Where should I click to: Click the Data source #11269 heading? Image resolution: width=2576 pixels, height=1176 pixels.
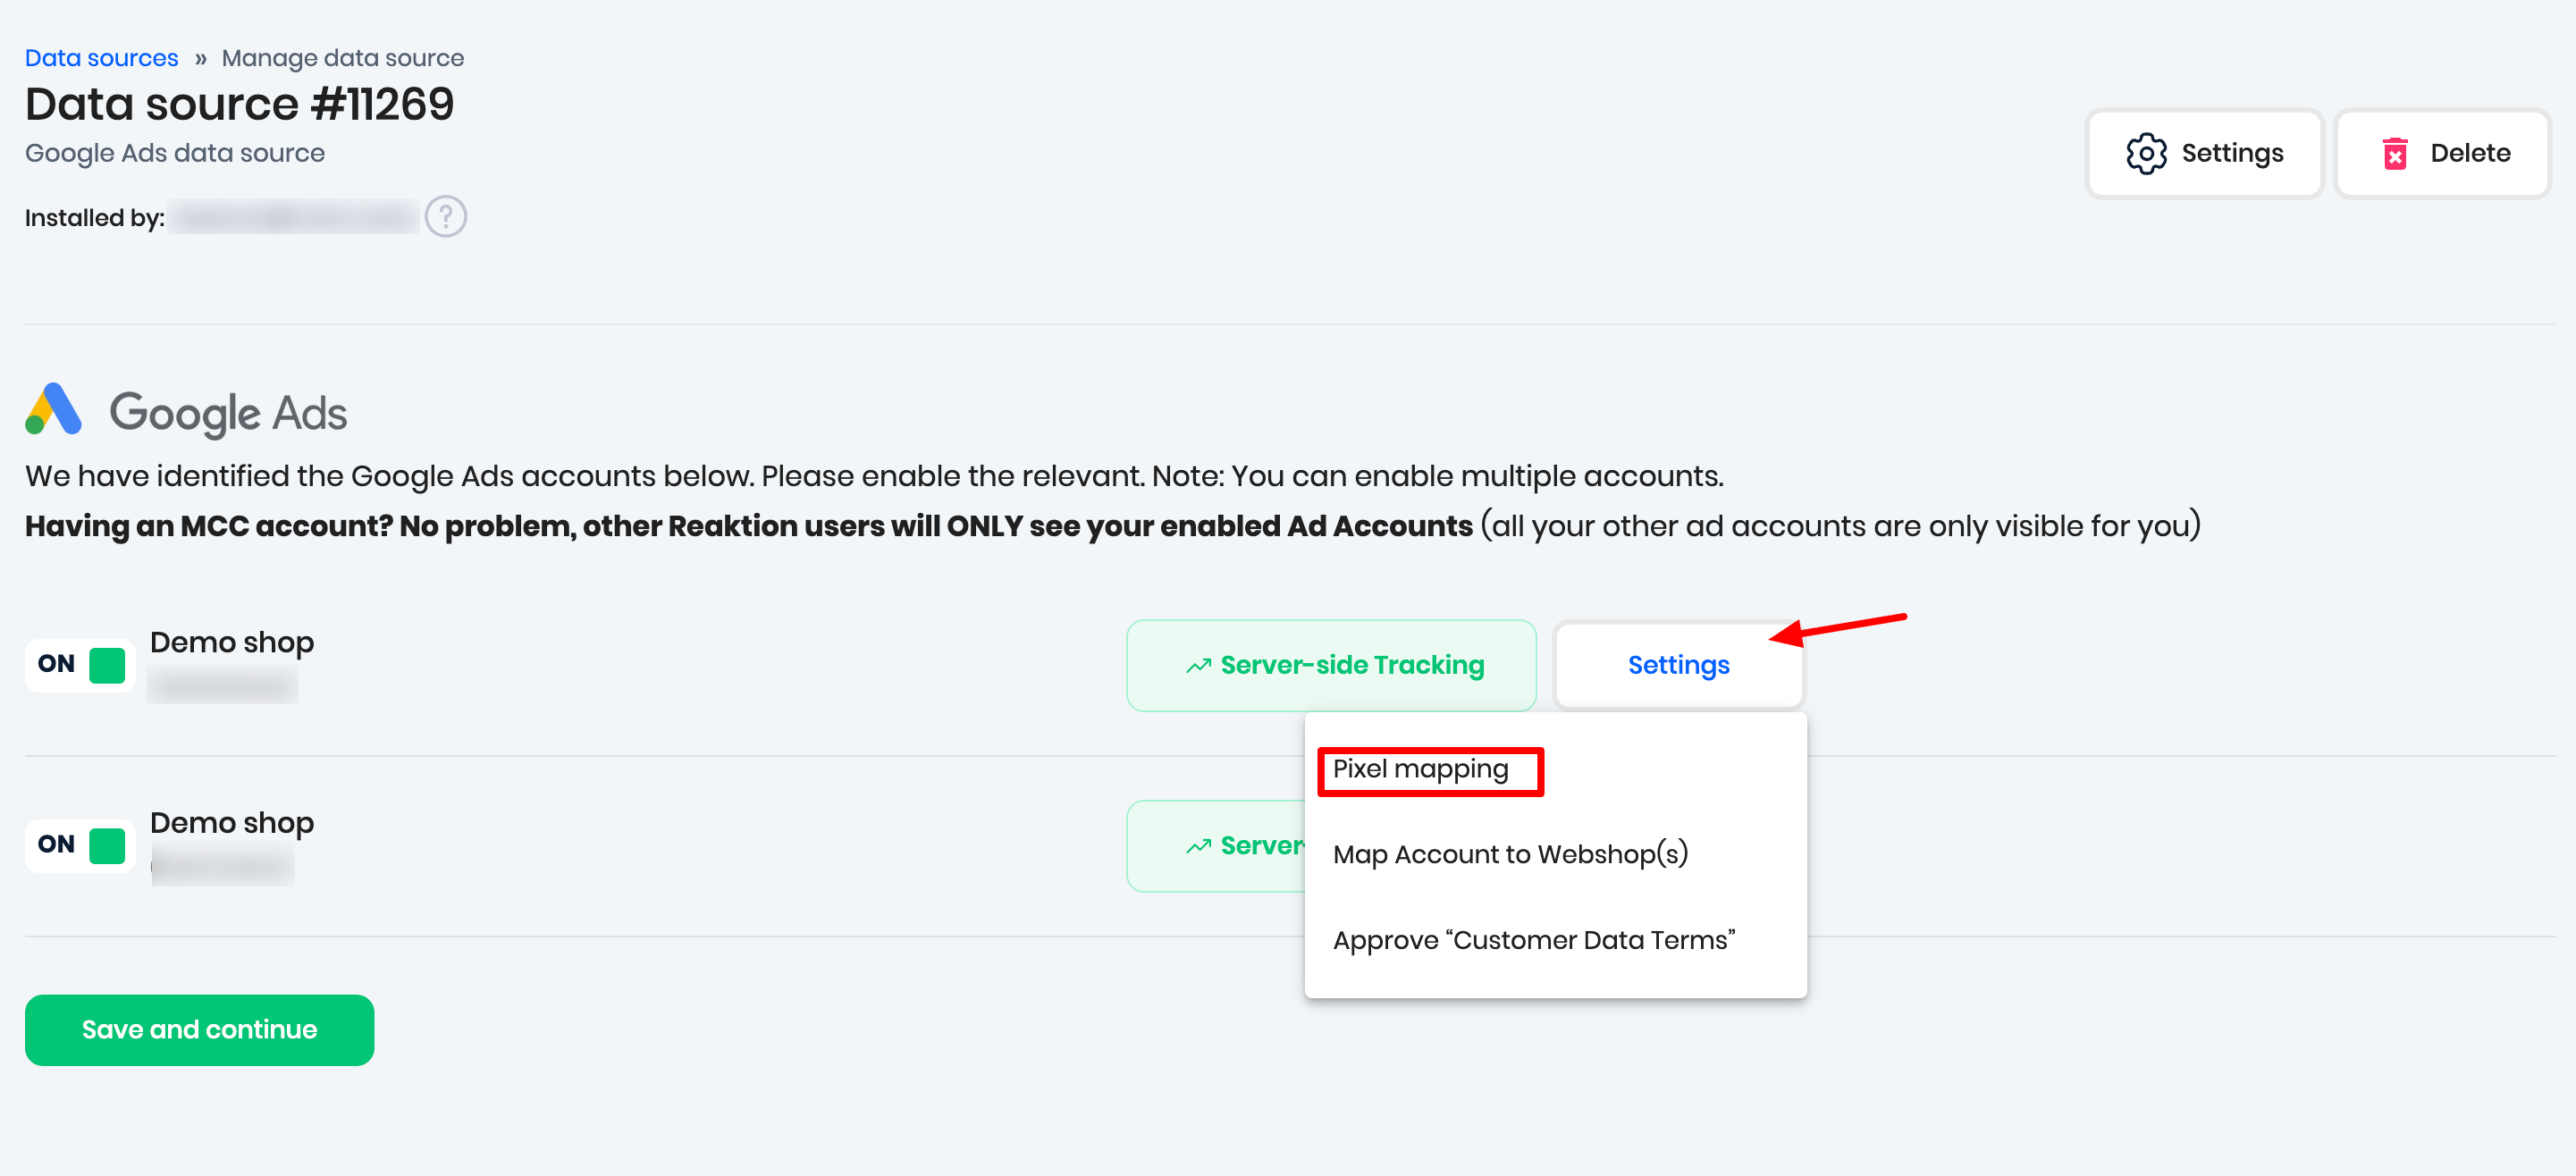coord(239,104)
